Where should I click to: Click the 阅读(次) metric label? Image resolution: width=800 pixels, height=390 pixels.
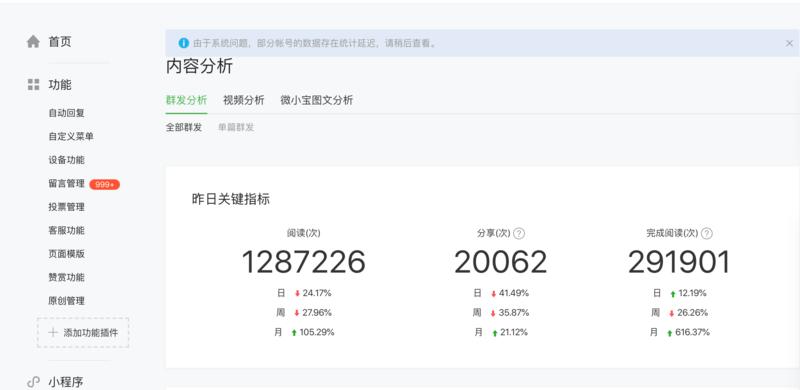[x=304, y=233]
